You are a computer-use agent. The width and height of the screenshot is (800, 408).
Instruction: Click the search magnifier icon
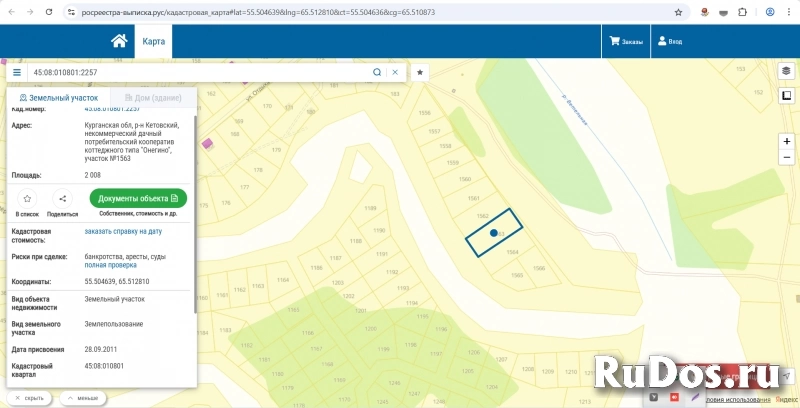click(377, 73)
